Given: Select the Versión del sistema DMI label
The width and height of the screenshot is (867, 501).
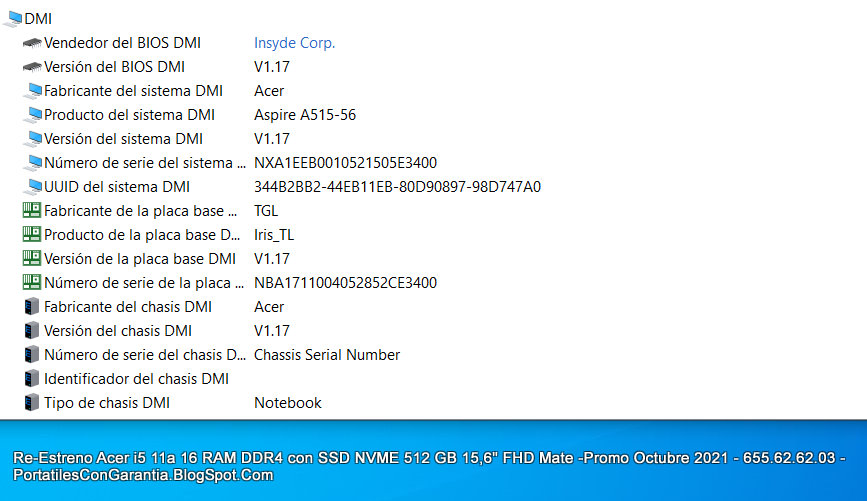Looking at the screenshot, I should (x=123, y=139).
